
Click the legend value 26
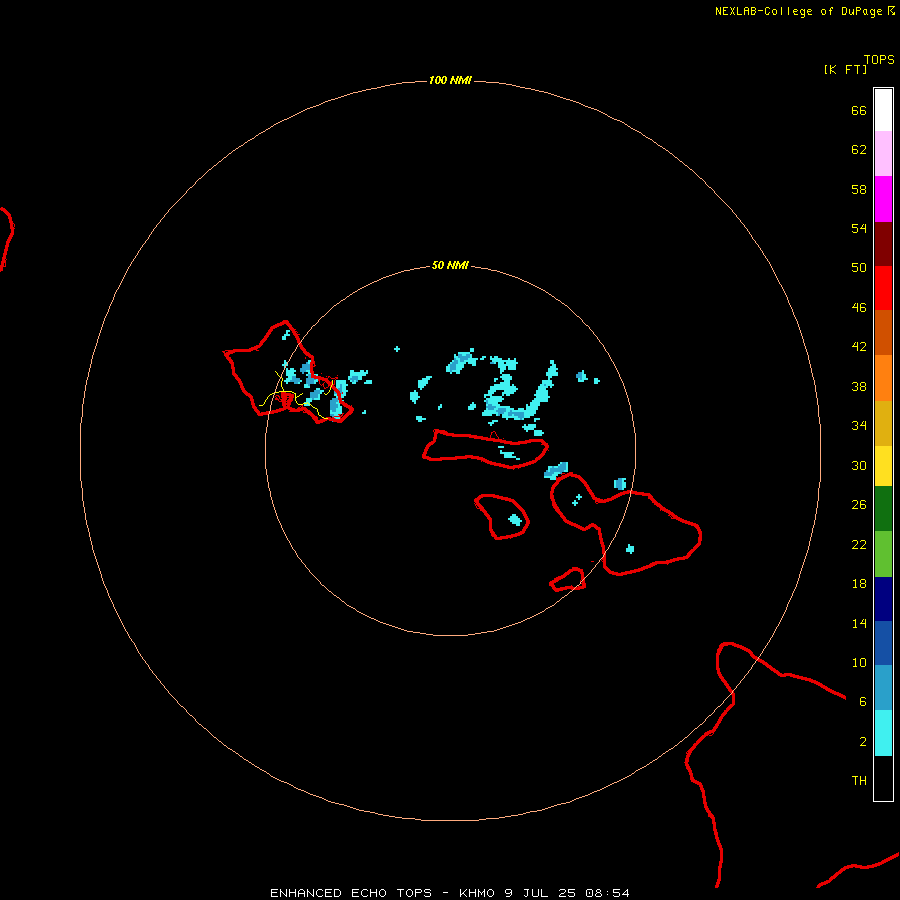click(859, 505)
